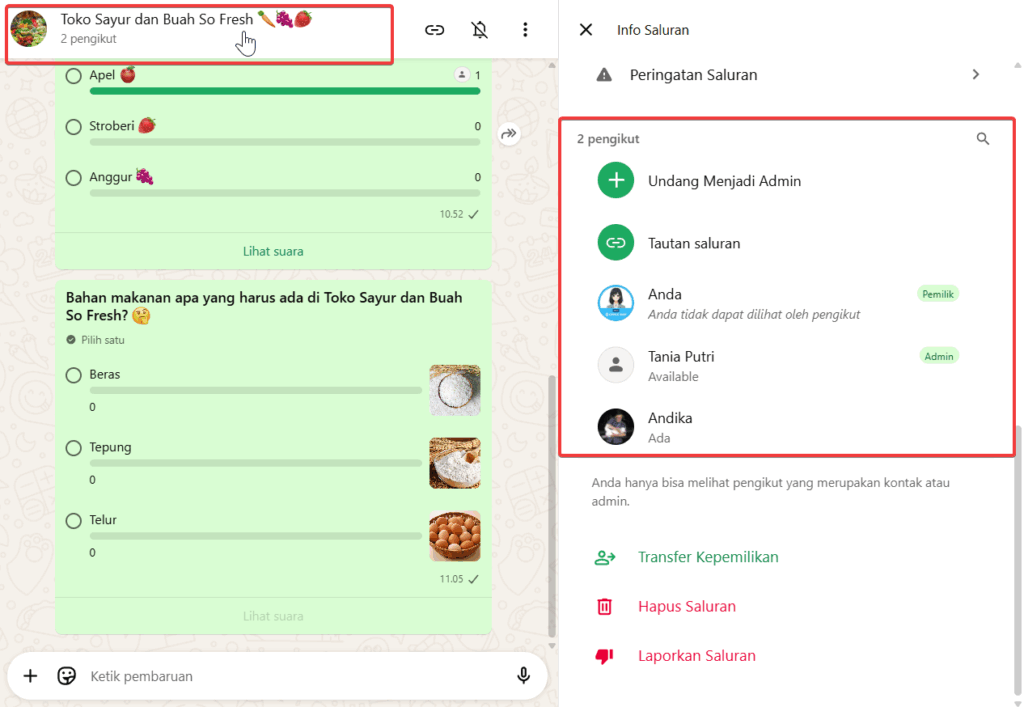Screen dimensions: 1024x707
Task: Open the plus attachment menu
Action: click(x=30, y=676)
